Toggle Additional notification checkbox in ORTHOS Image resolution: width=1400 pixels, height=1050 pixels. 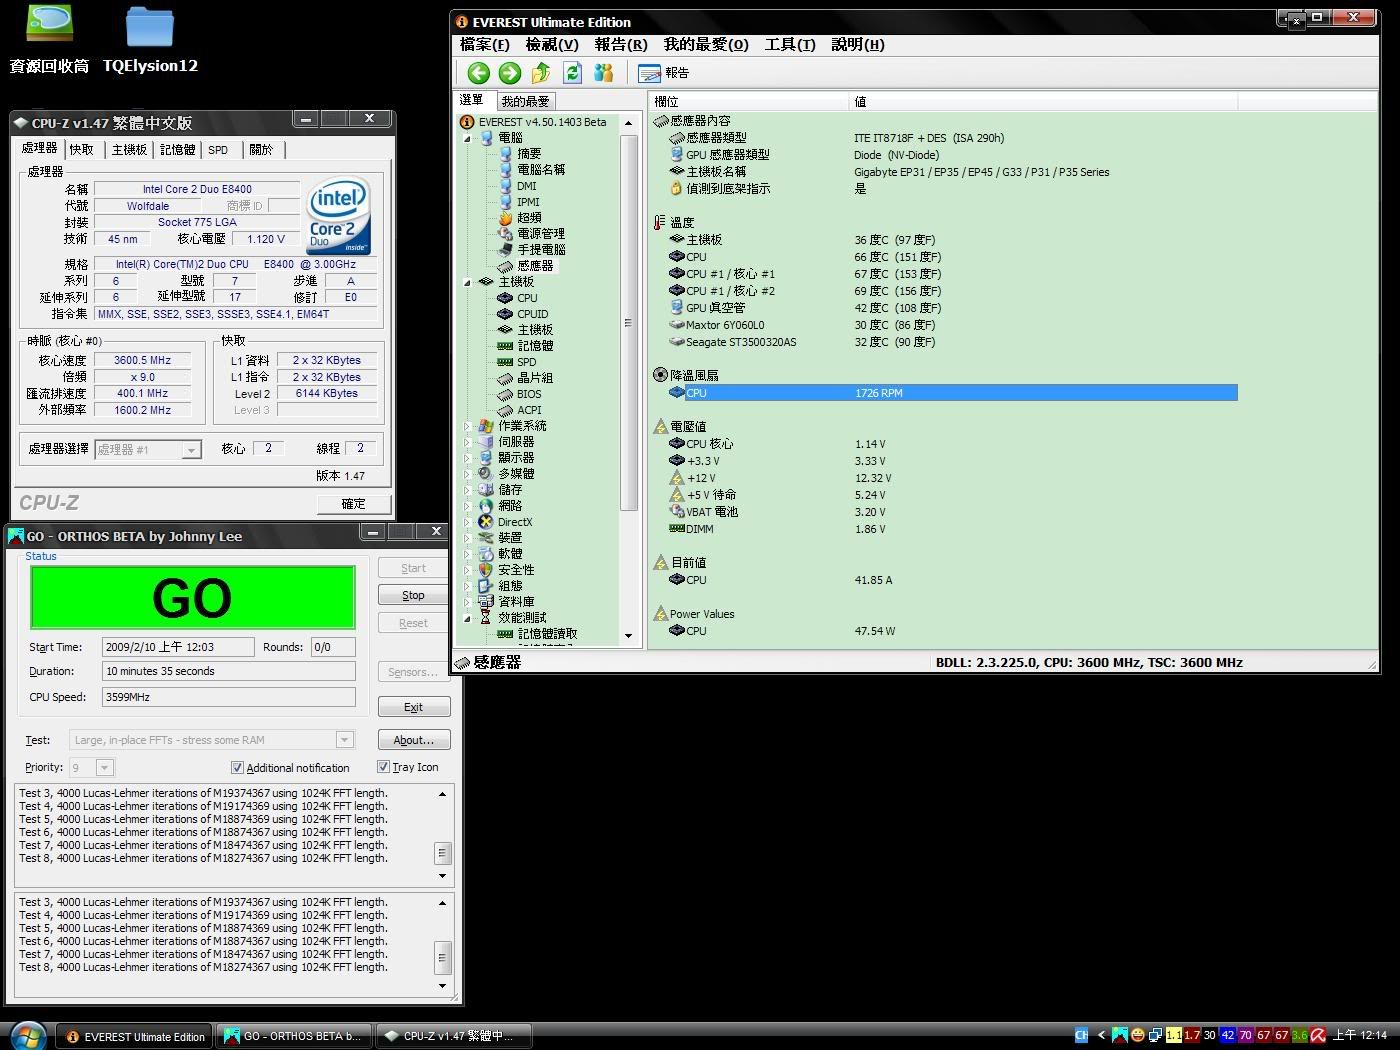tap(237, 768)
